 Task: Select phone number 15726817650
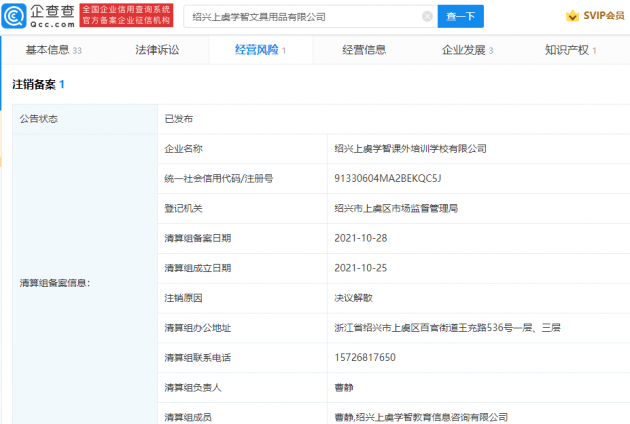click(x=365, y=358)
